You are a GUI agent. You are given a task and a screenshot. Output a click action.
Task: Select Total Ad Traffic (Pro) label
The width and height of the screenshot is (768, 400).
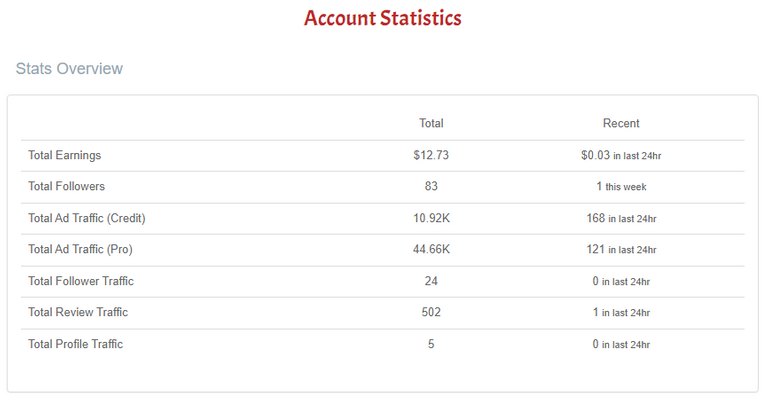[x=80, y=250]
